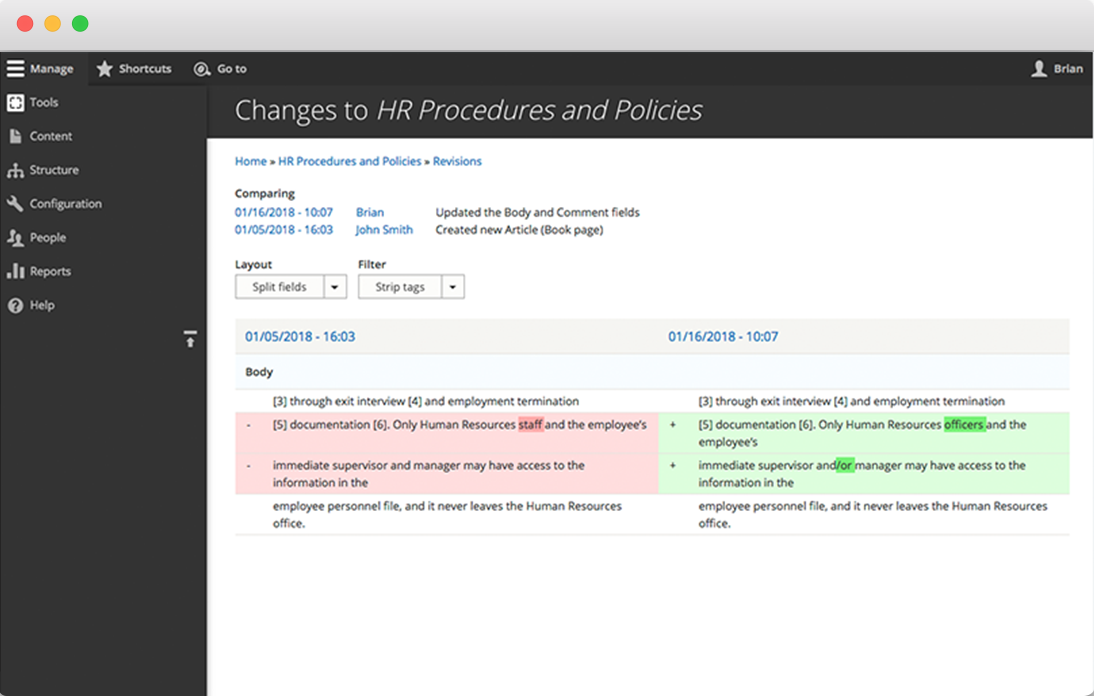
Task: Click the 'Body' field label row
Action: [652, 372]
